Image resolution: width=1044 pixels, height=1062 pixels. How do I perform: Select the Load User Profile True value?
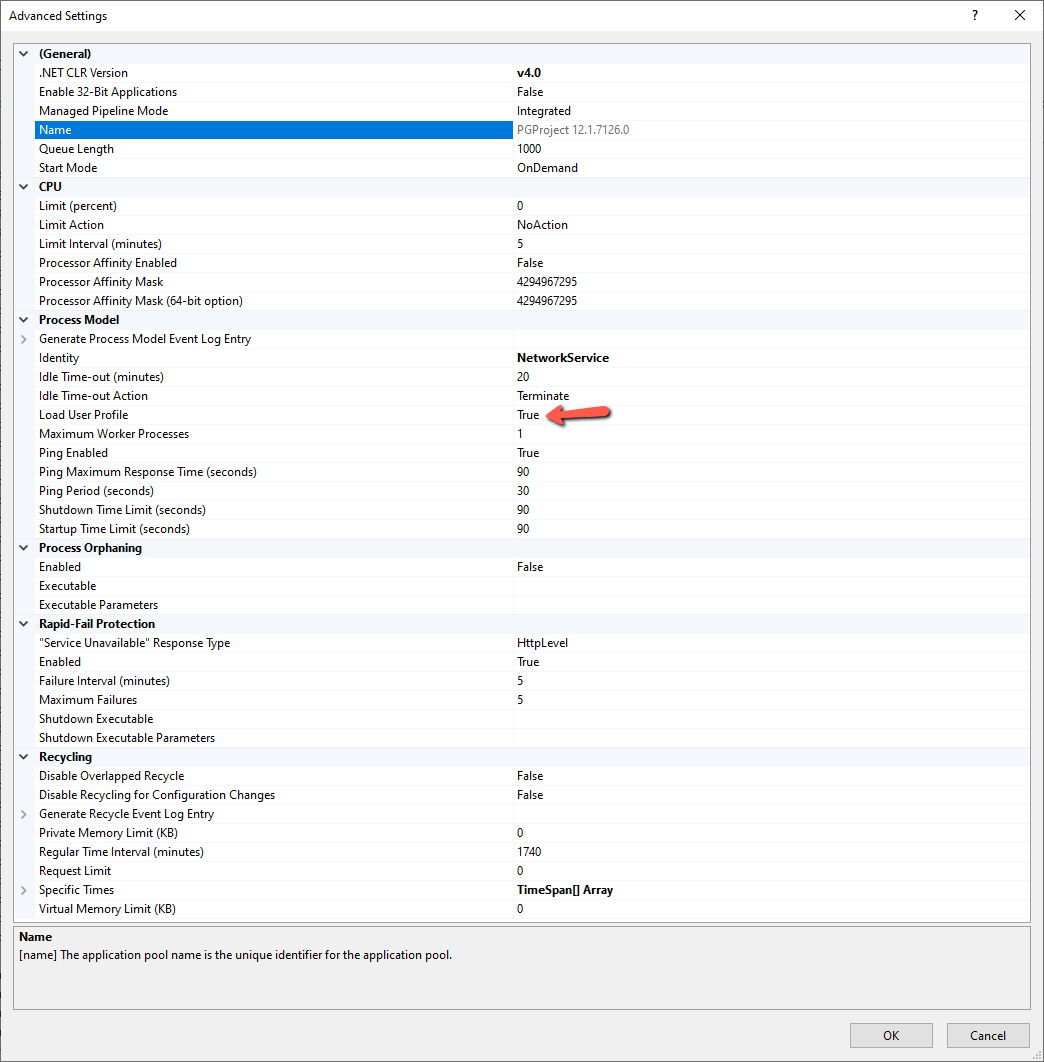tap(528, 415)
